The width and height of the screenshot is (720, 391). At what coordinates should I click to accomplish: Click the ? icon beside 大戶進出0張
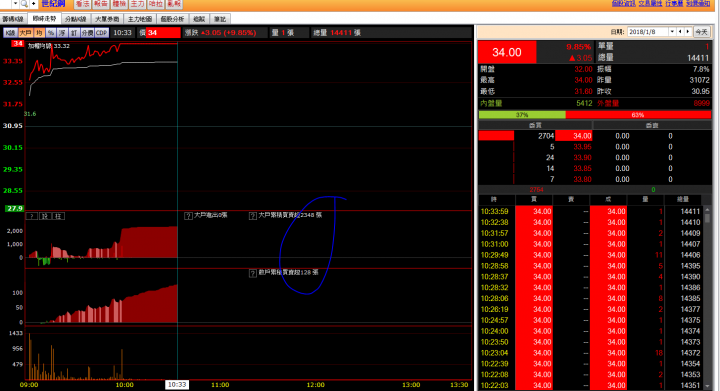[x=188, y=216]
